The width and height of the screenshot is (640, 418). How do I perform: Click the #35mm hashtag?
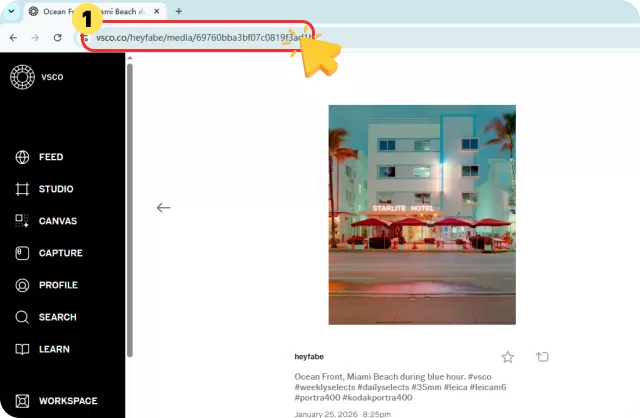click(427, 387)
